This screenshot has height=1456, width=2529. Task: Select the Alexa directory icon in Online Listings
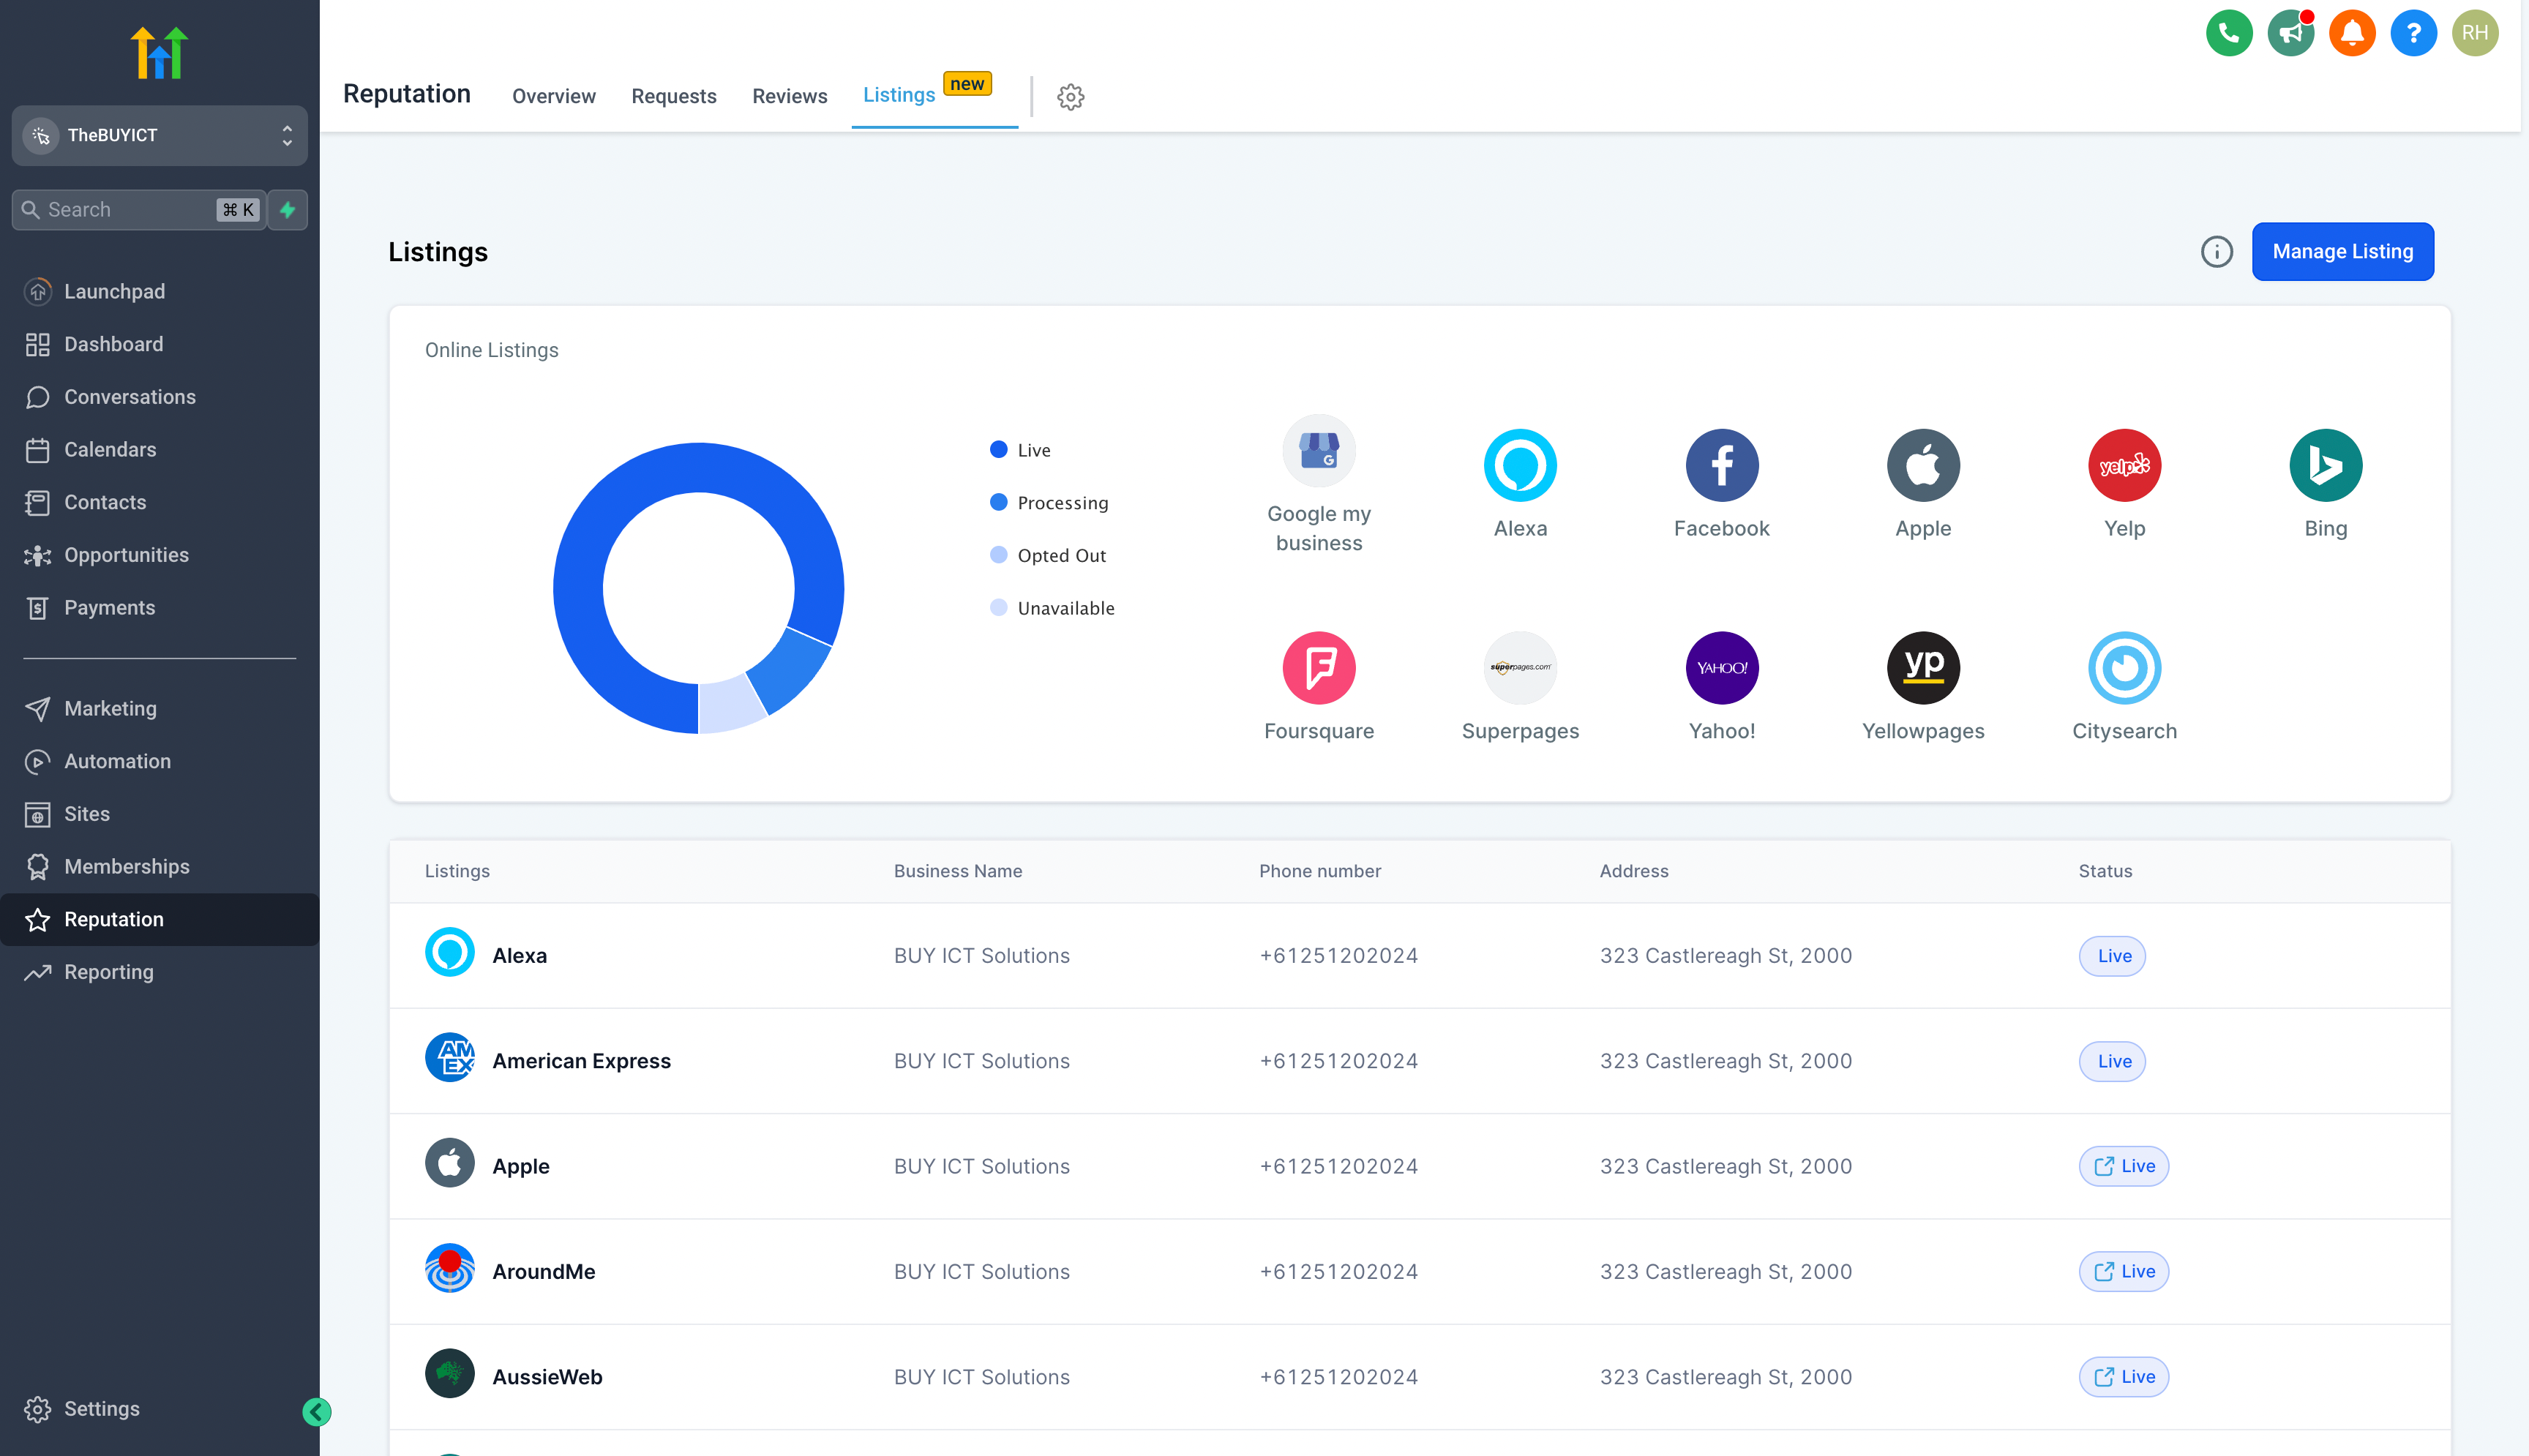[x=1520, y=465]
